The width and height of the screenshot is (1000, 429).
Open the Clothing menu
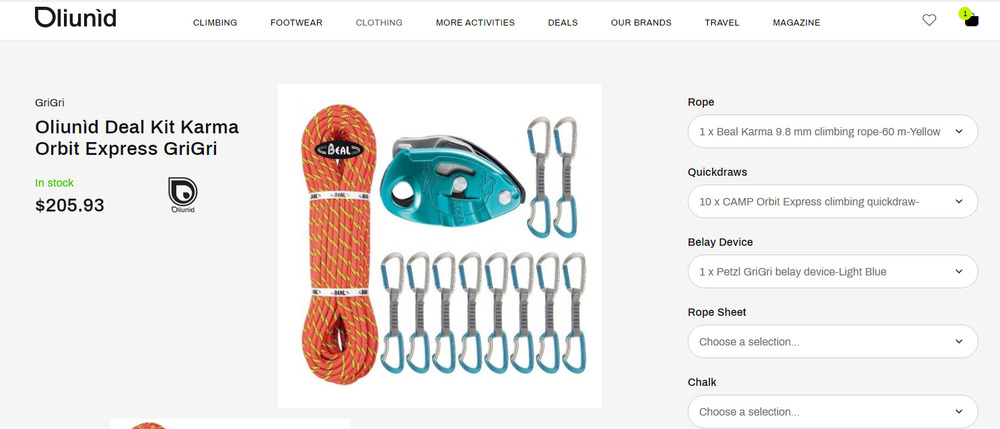pos(379,22)
